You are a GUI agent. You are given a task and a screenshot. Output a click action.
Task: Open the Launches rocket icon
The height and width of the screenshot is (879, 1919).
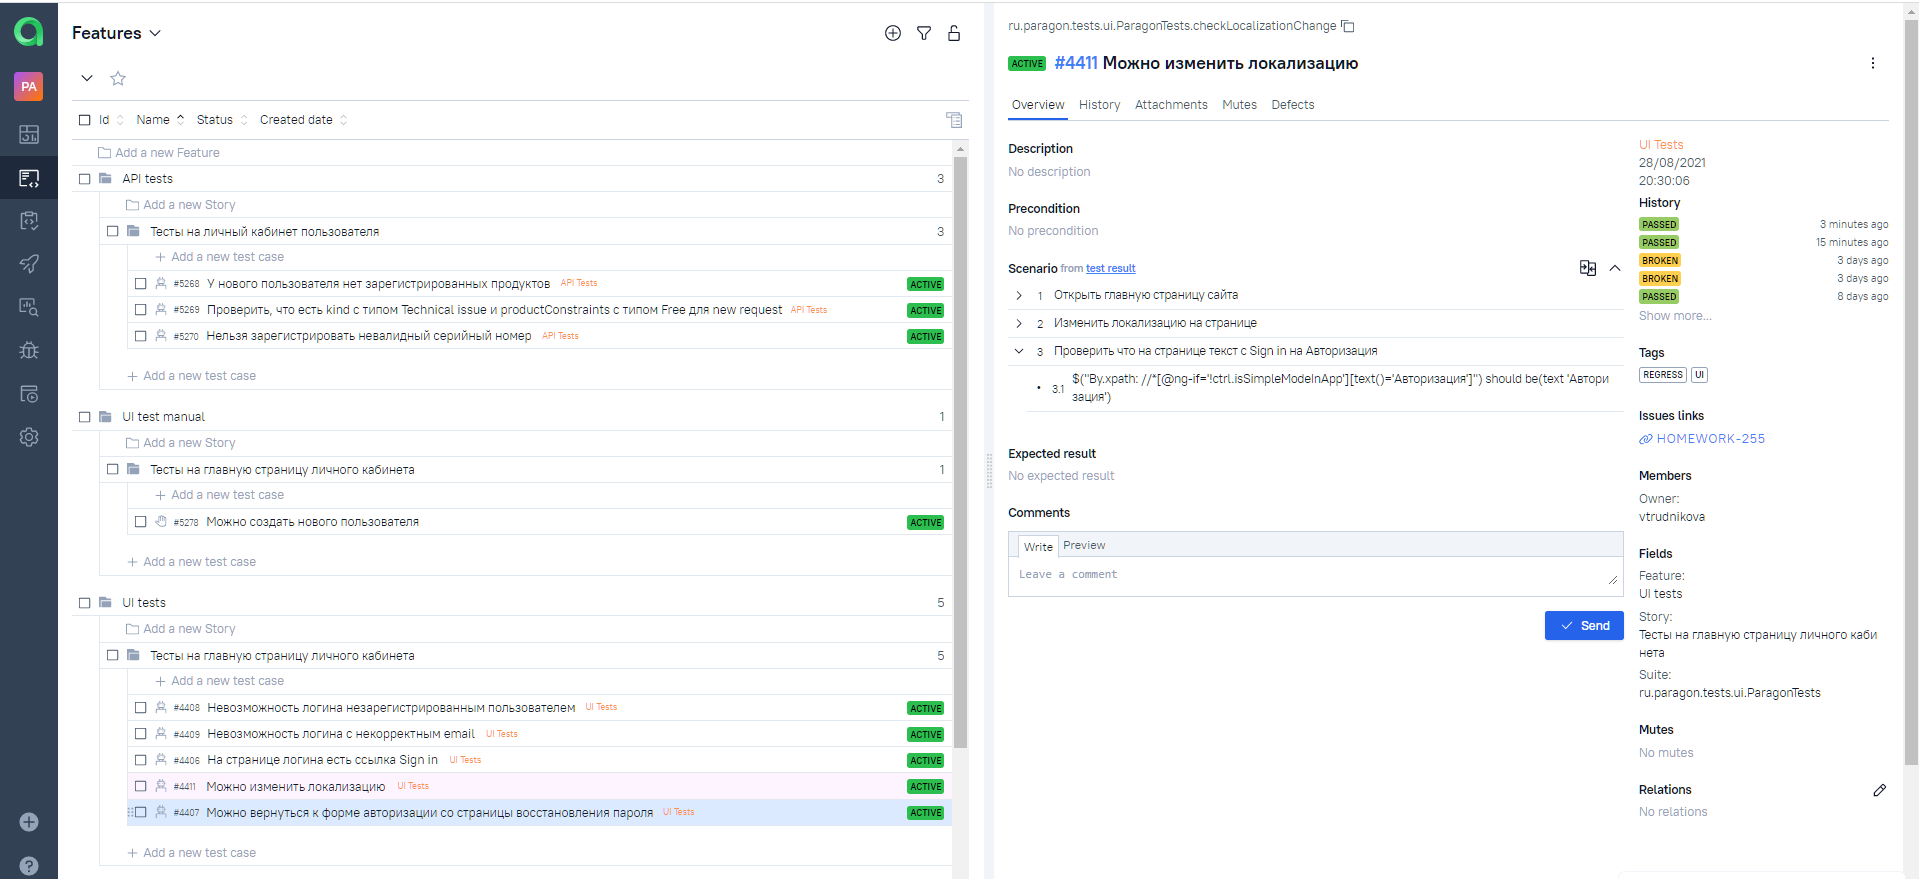point(29,264)
